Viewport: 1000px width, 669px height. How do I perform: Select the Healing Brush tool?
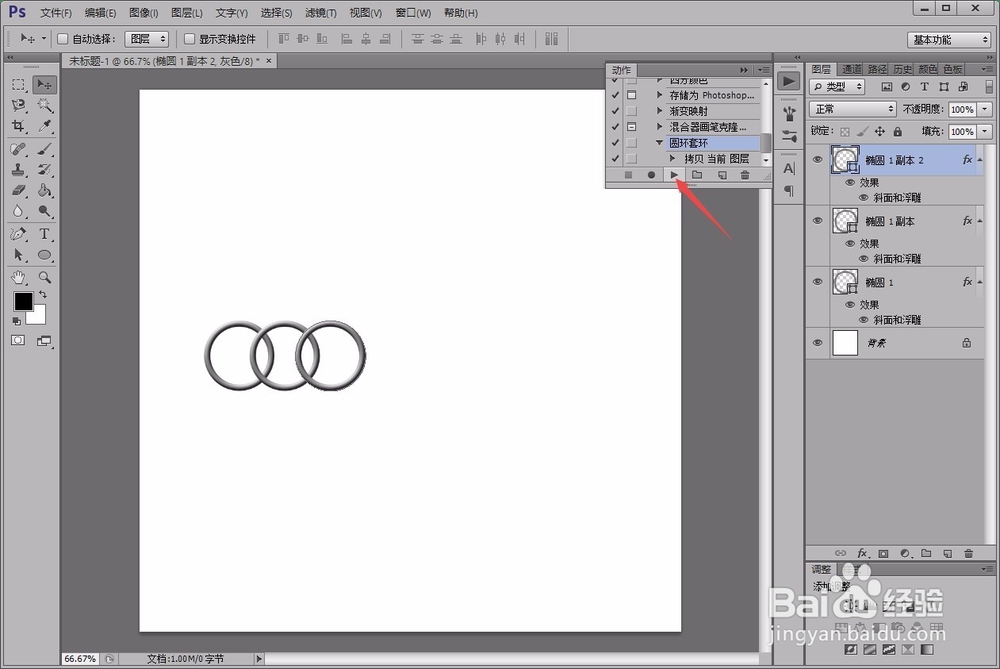pos(18,149)
